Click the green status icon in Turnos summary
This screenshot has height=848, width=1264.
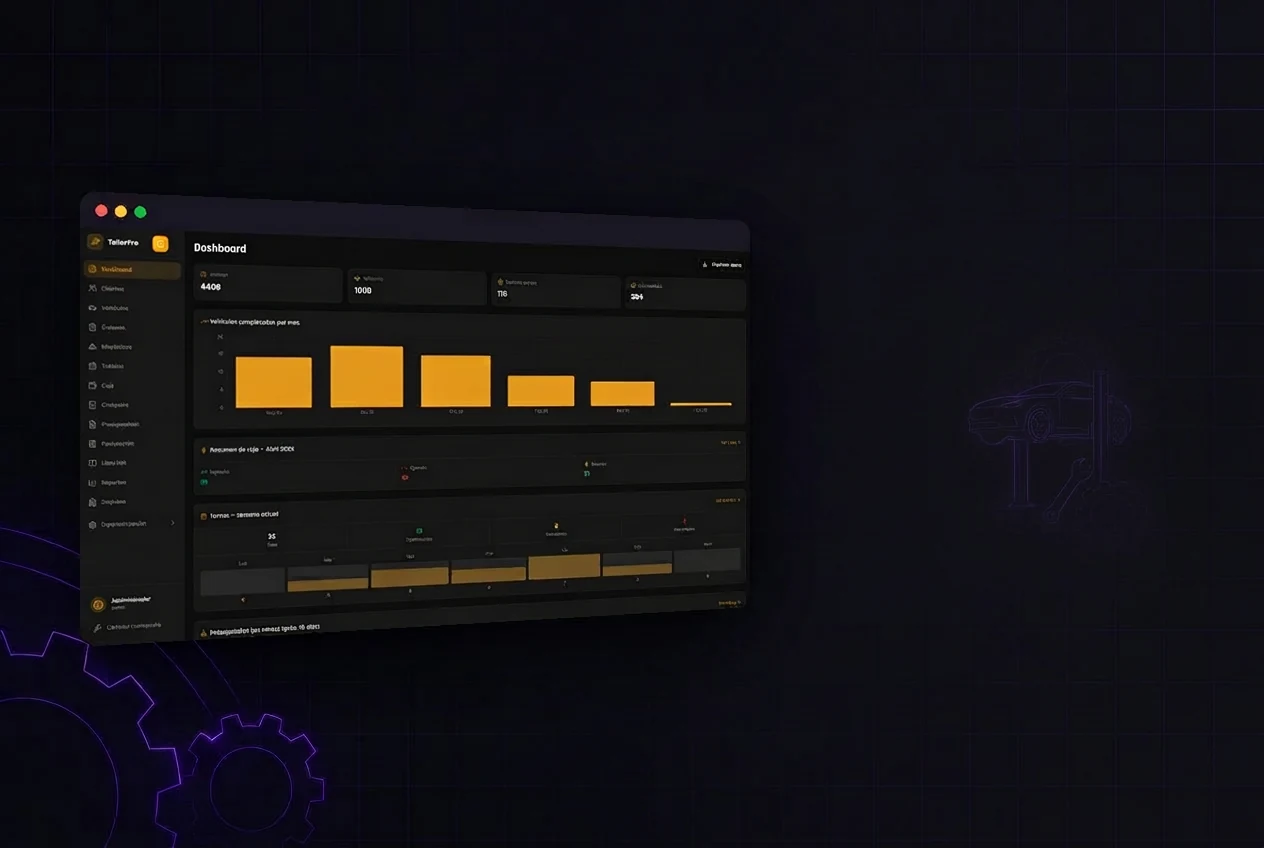(419, 531)
